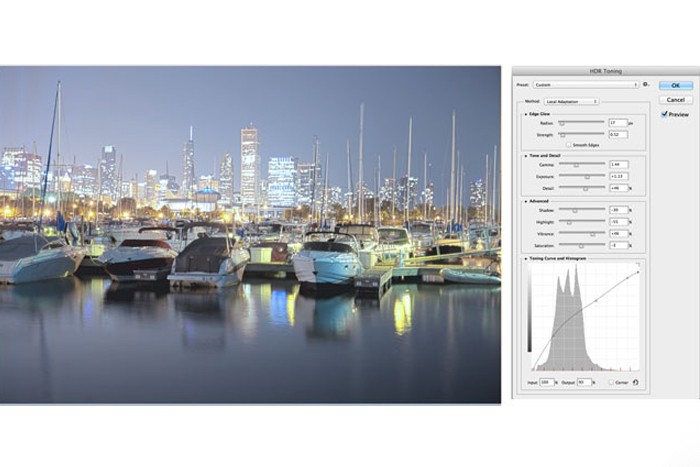Click the Saturation slider track
This screenshot has height=467, width=700.
click(x=581, y=244)
